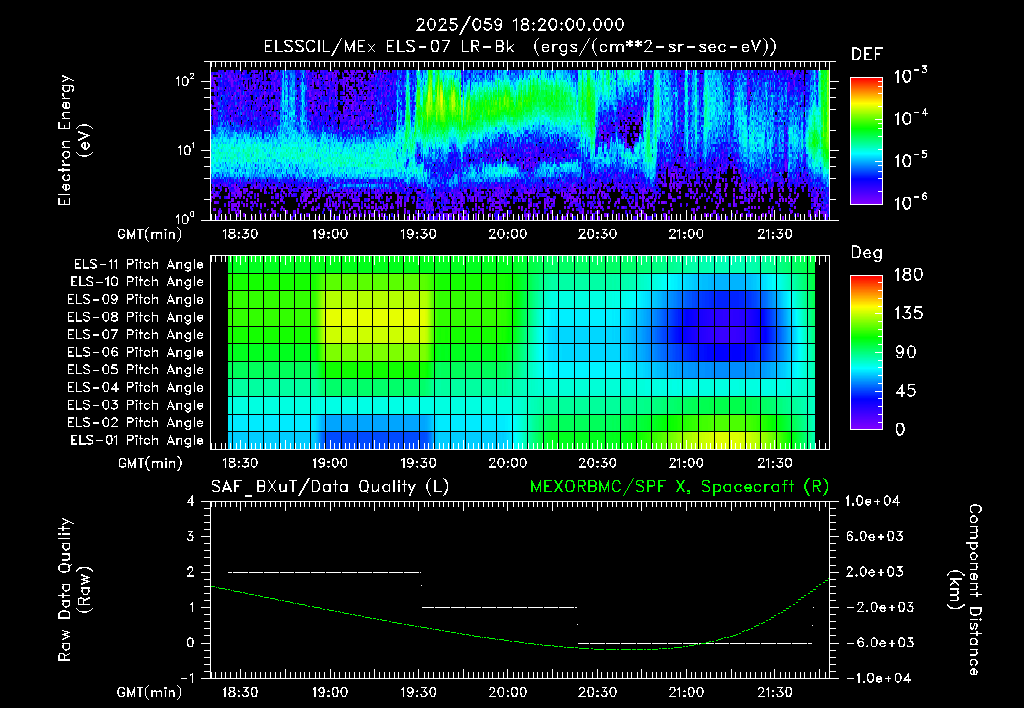Click the GMT(min) label under the data quality panel
Viewport: 1024px width, 708px height.
150,692
